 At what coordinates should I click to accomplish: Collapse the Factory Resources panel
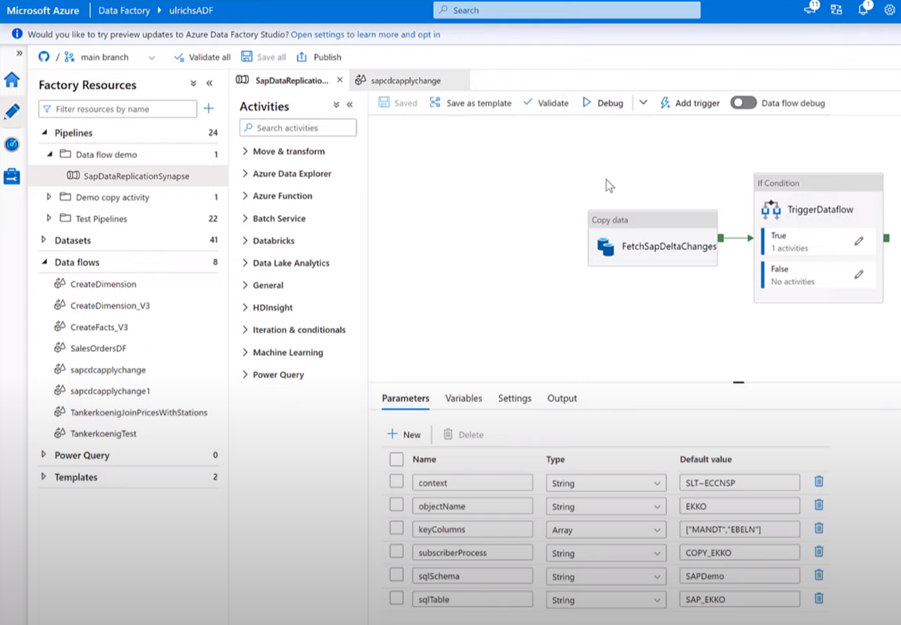pos(210,83)
